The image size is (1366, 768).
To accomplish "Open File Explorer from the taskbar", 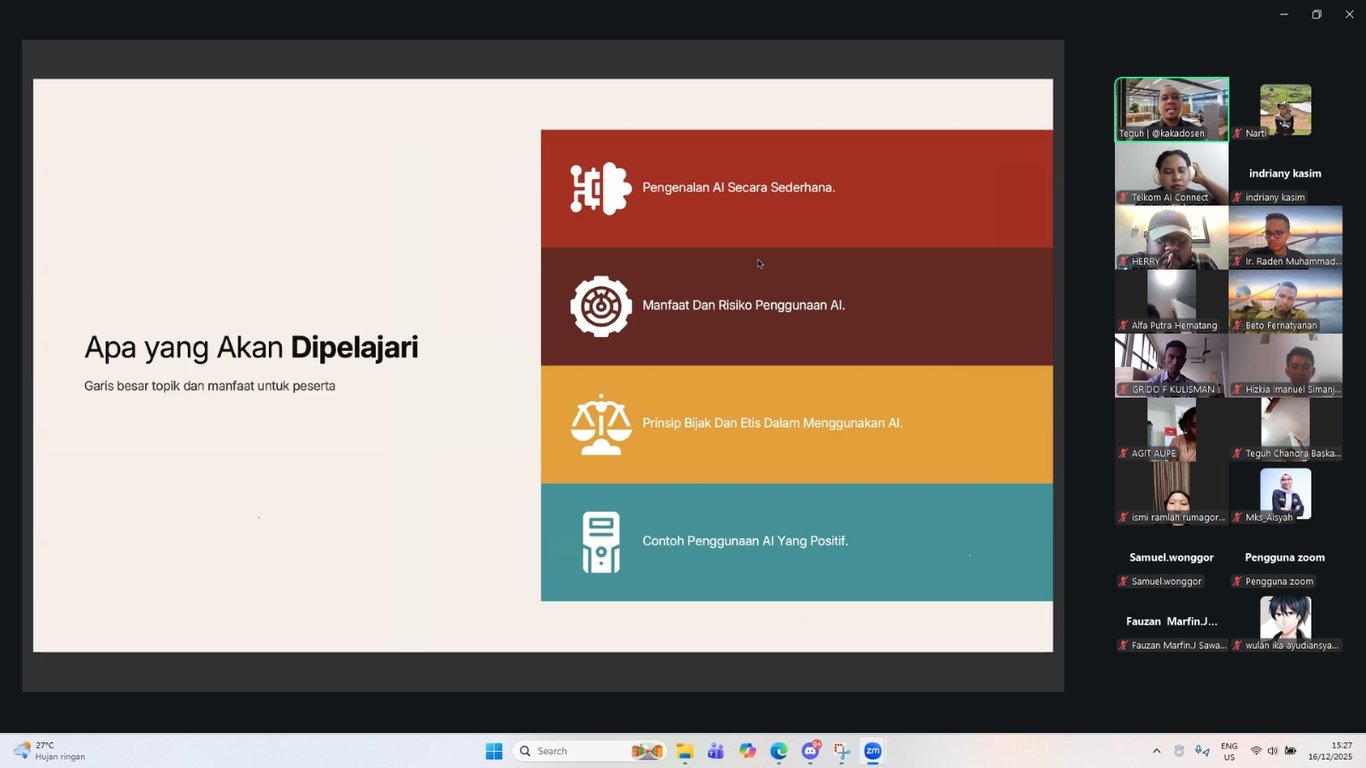I will pos(685,751).
